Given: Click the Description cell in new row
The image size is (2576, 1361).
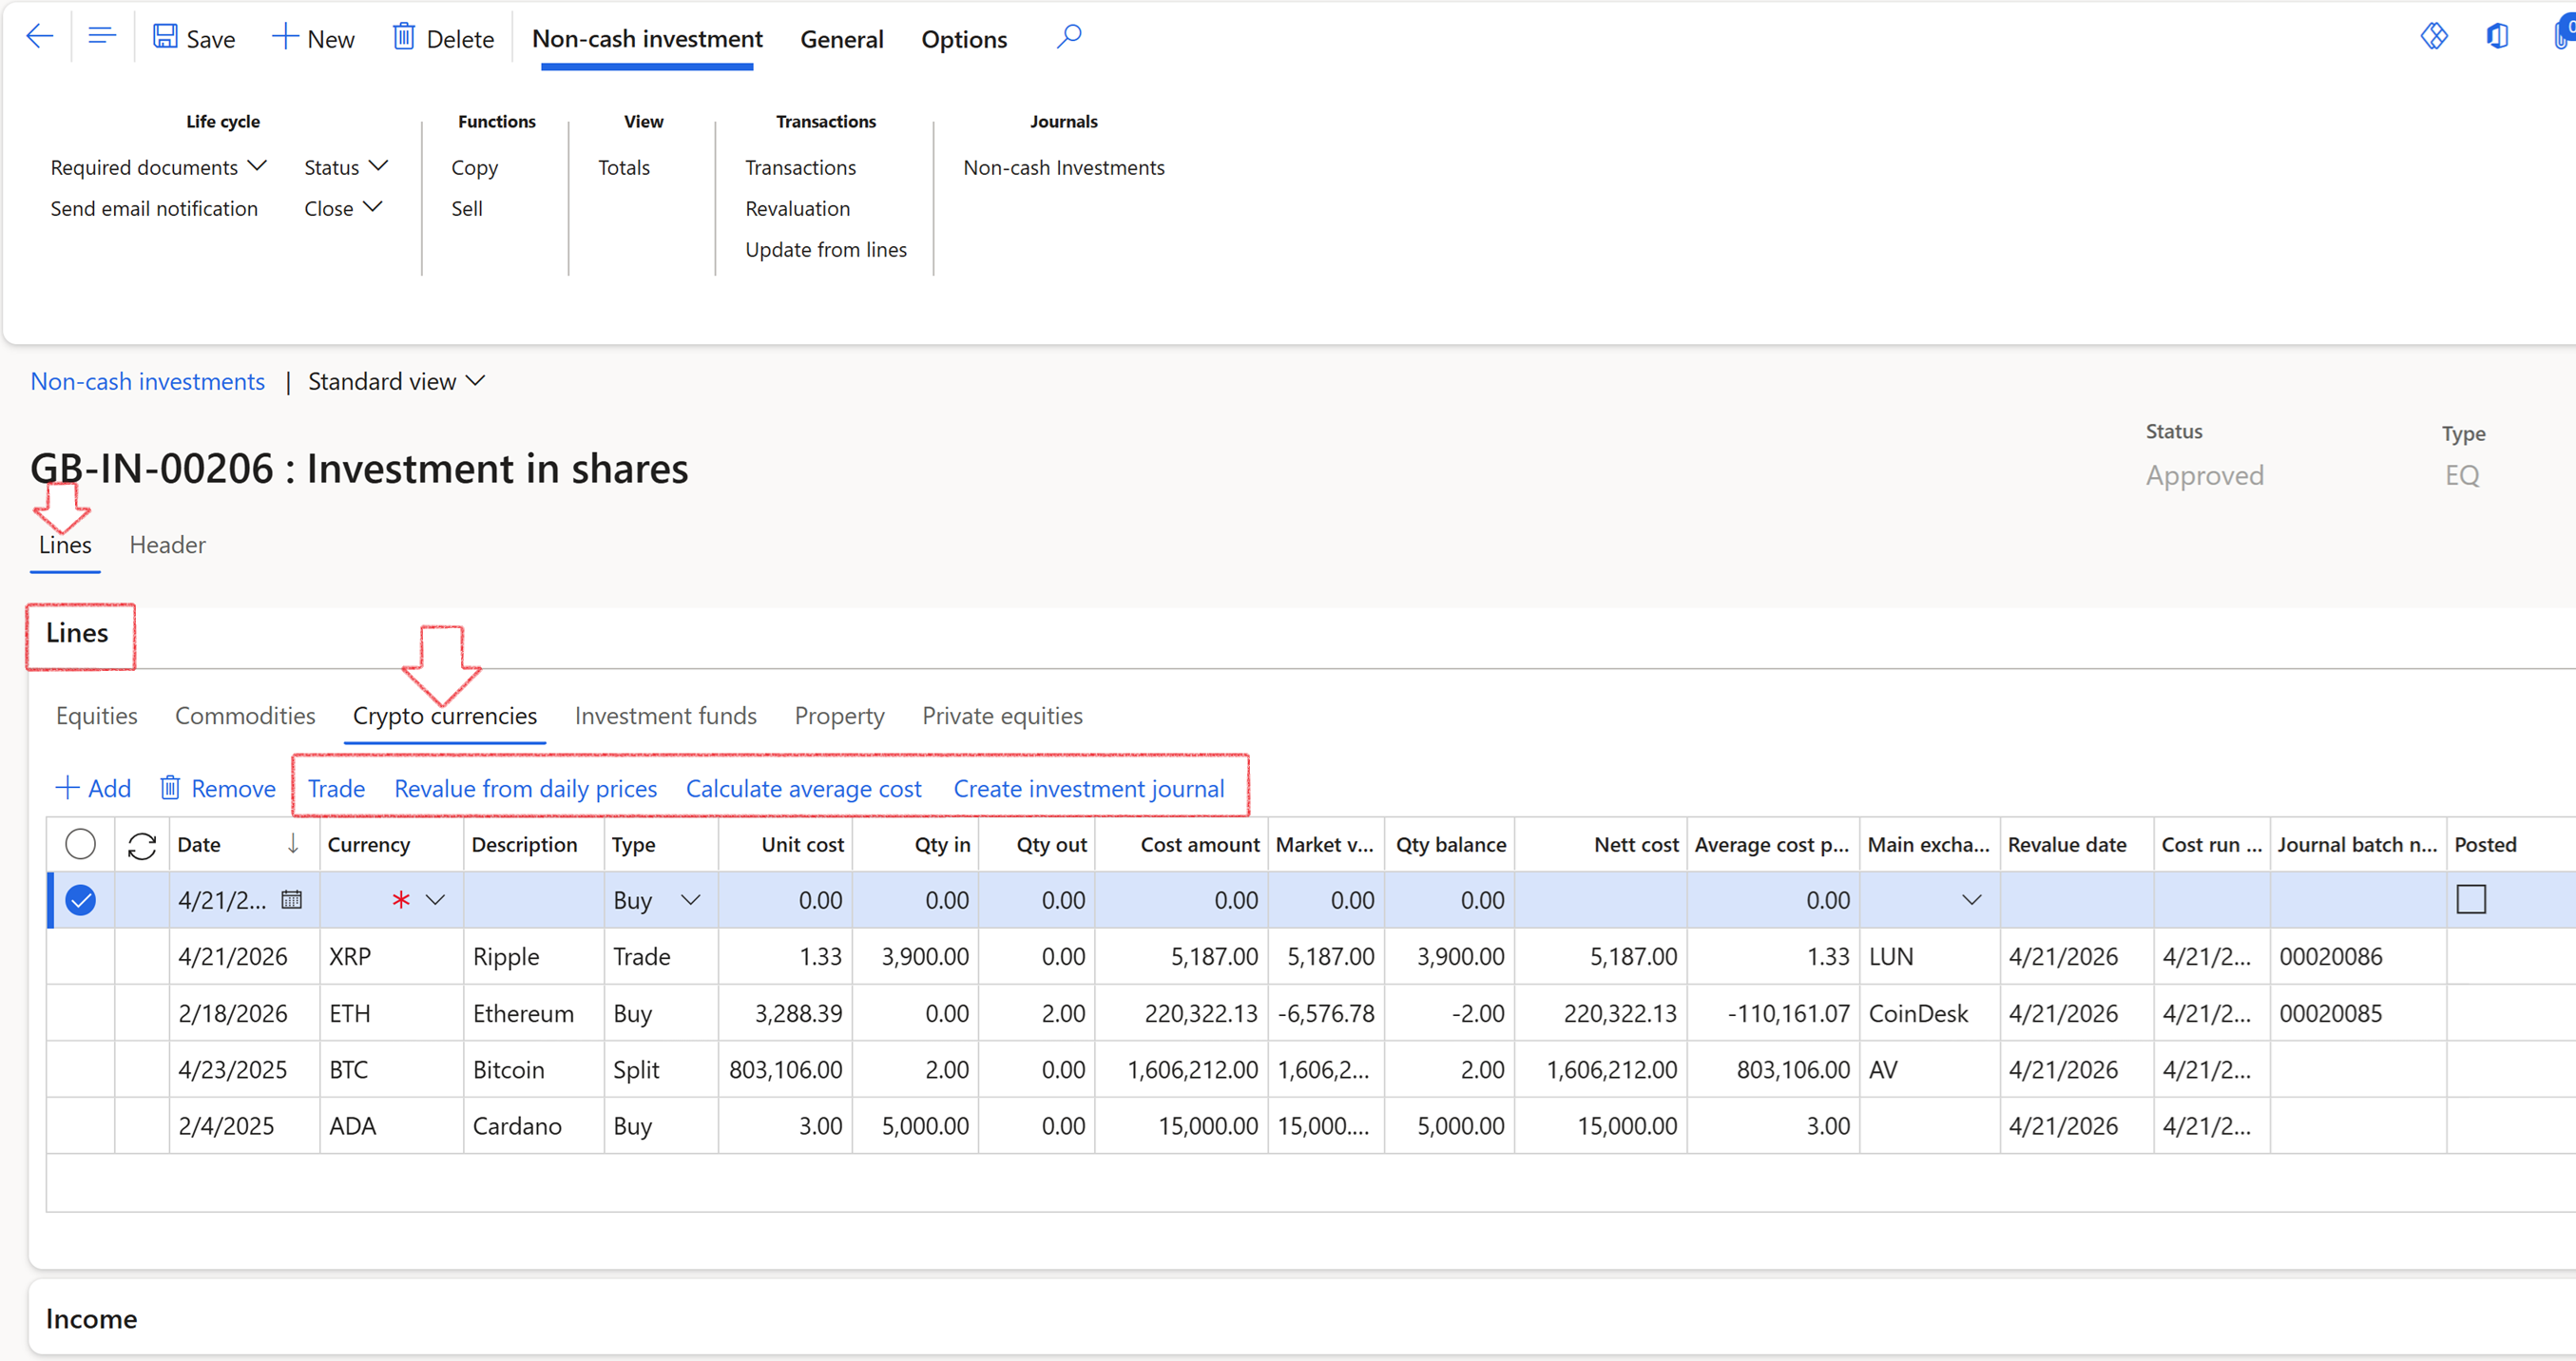Looking at the screenshot, I should pyautogui.click(x=532, y=900).
